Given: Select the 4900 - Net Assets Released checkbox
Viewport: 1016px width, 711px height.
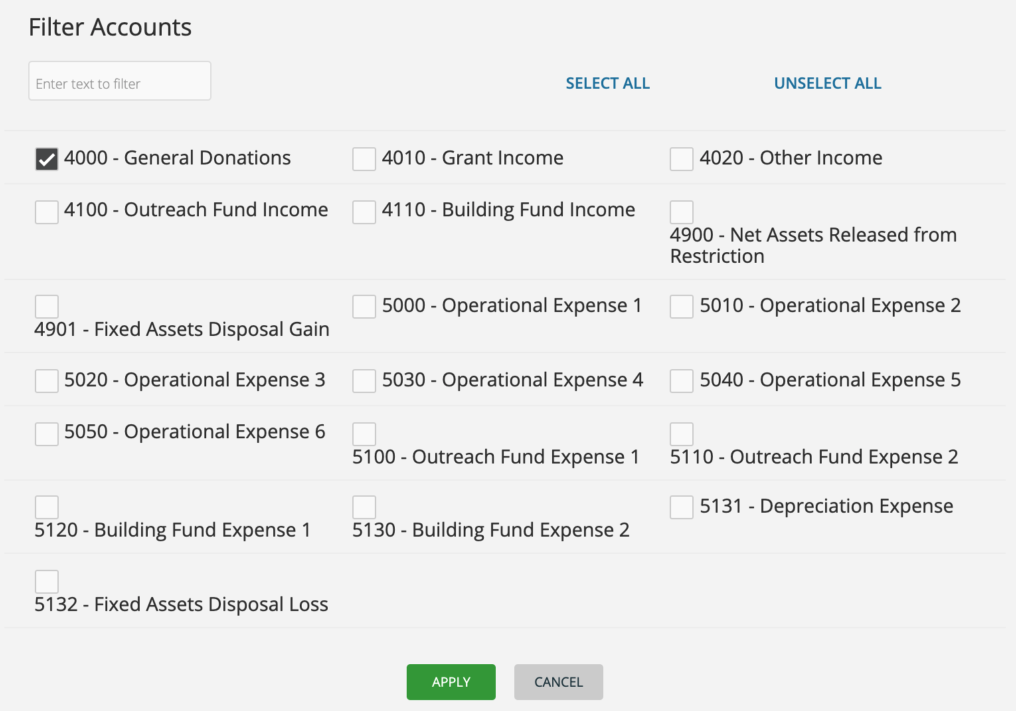Looking at the screenshot, I should 682,212.
